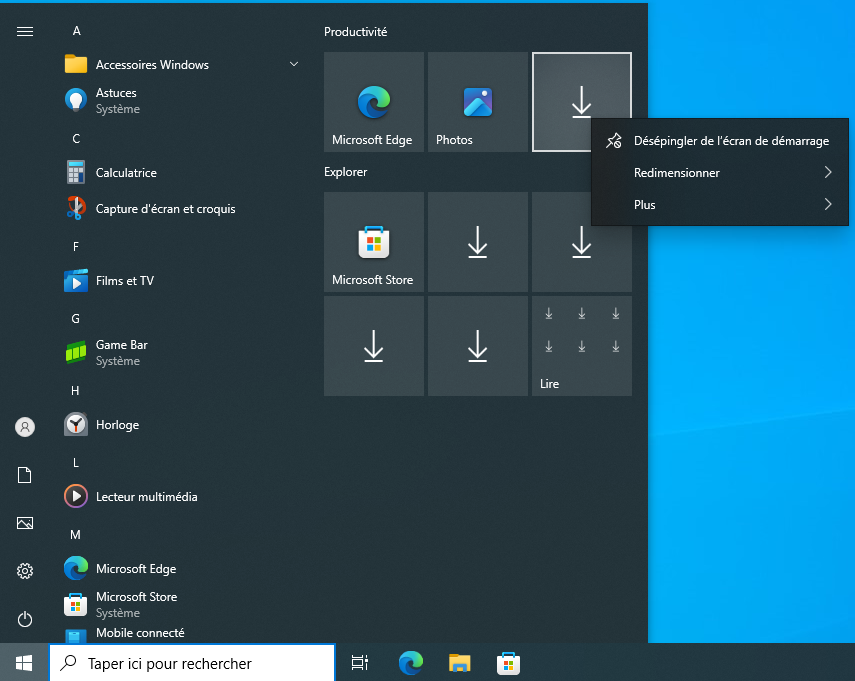Select the pending download tile in Productivité

pos(581,102)
